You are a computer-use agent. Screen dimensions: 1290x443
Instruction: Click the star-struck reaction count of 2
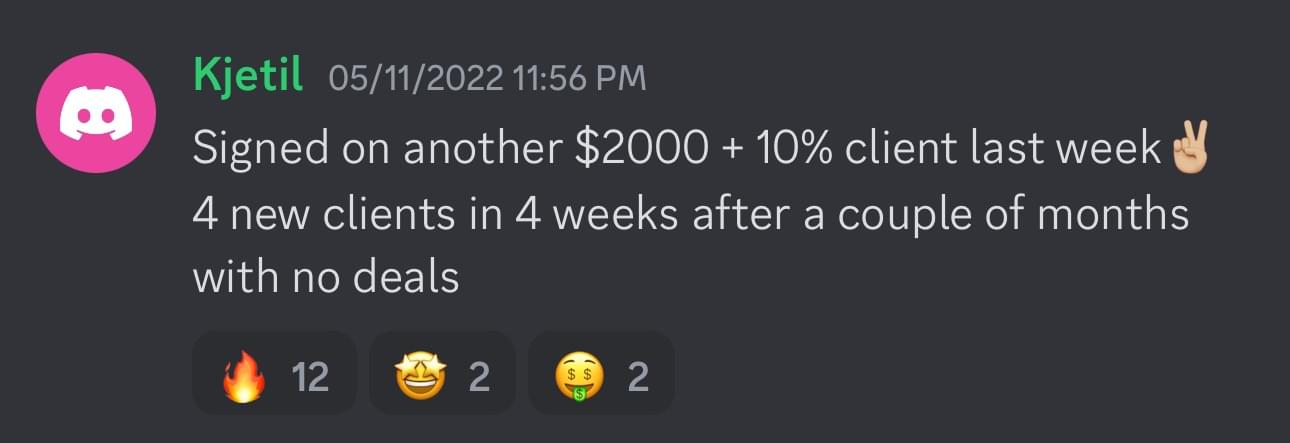pyautogui.click(x=479, y=378)
